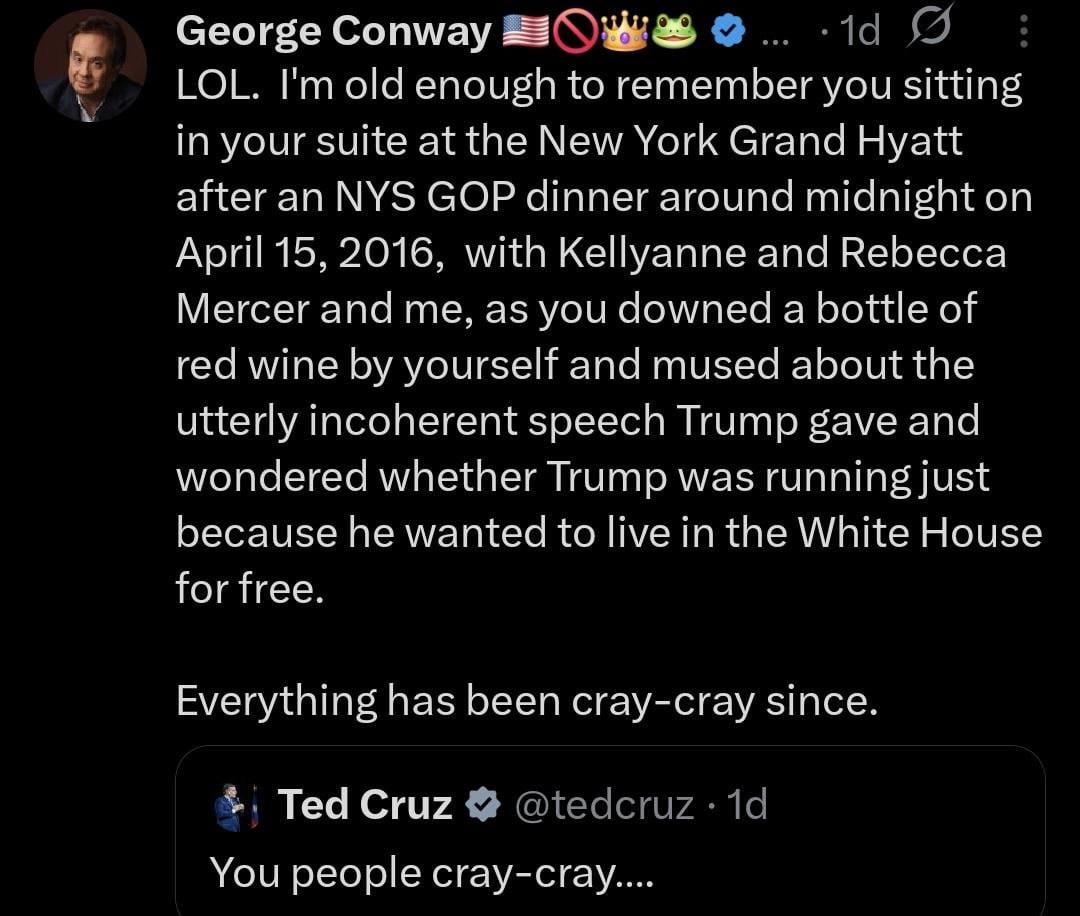Viewport: 1080px width, 916px height.
Task: Click the crown emoji beside the name
Action: click(623, 34)
